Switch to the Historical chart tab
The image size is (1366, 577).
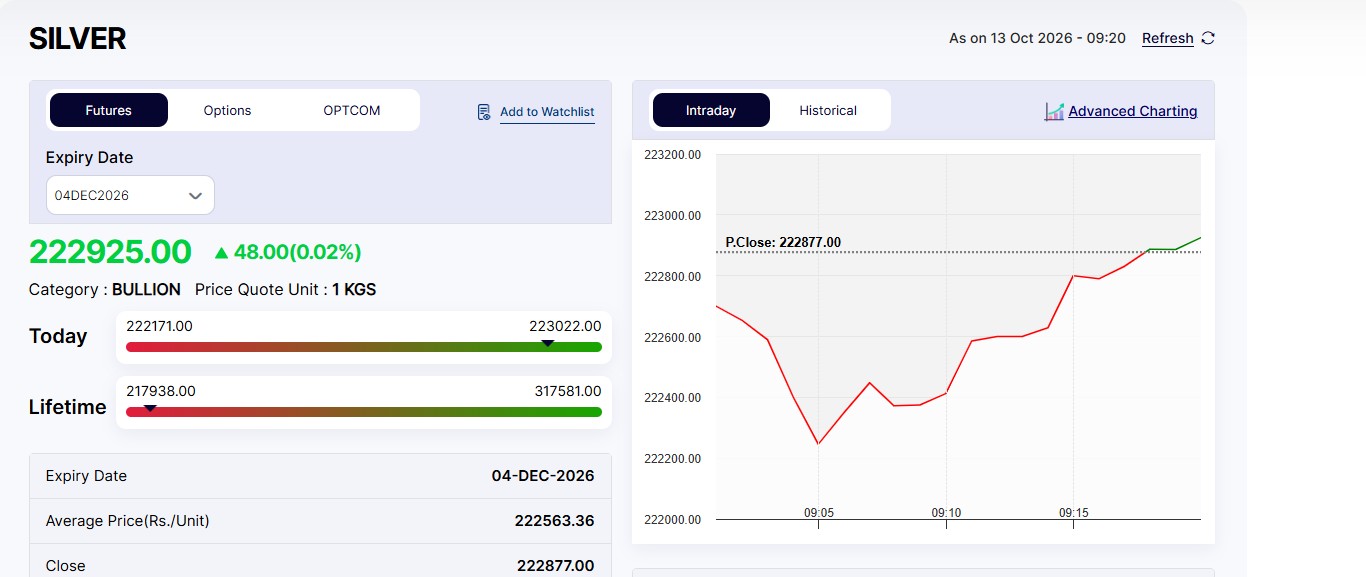pos(828,110)
